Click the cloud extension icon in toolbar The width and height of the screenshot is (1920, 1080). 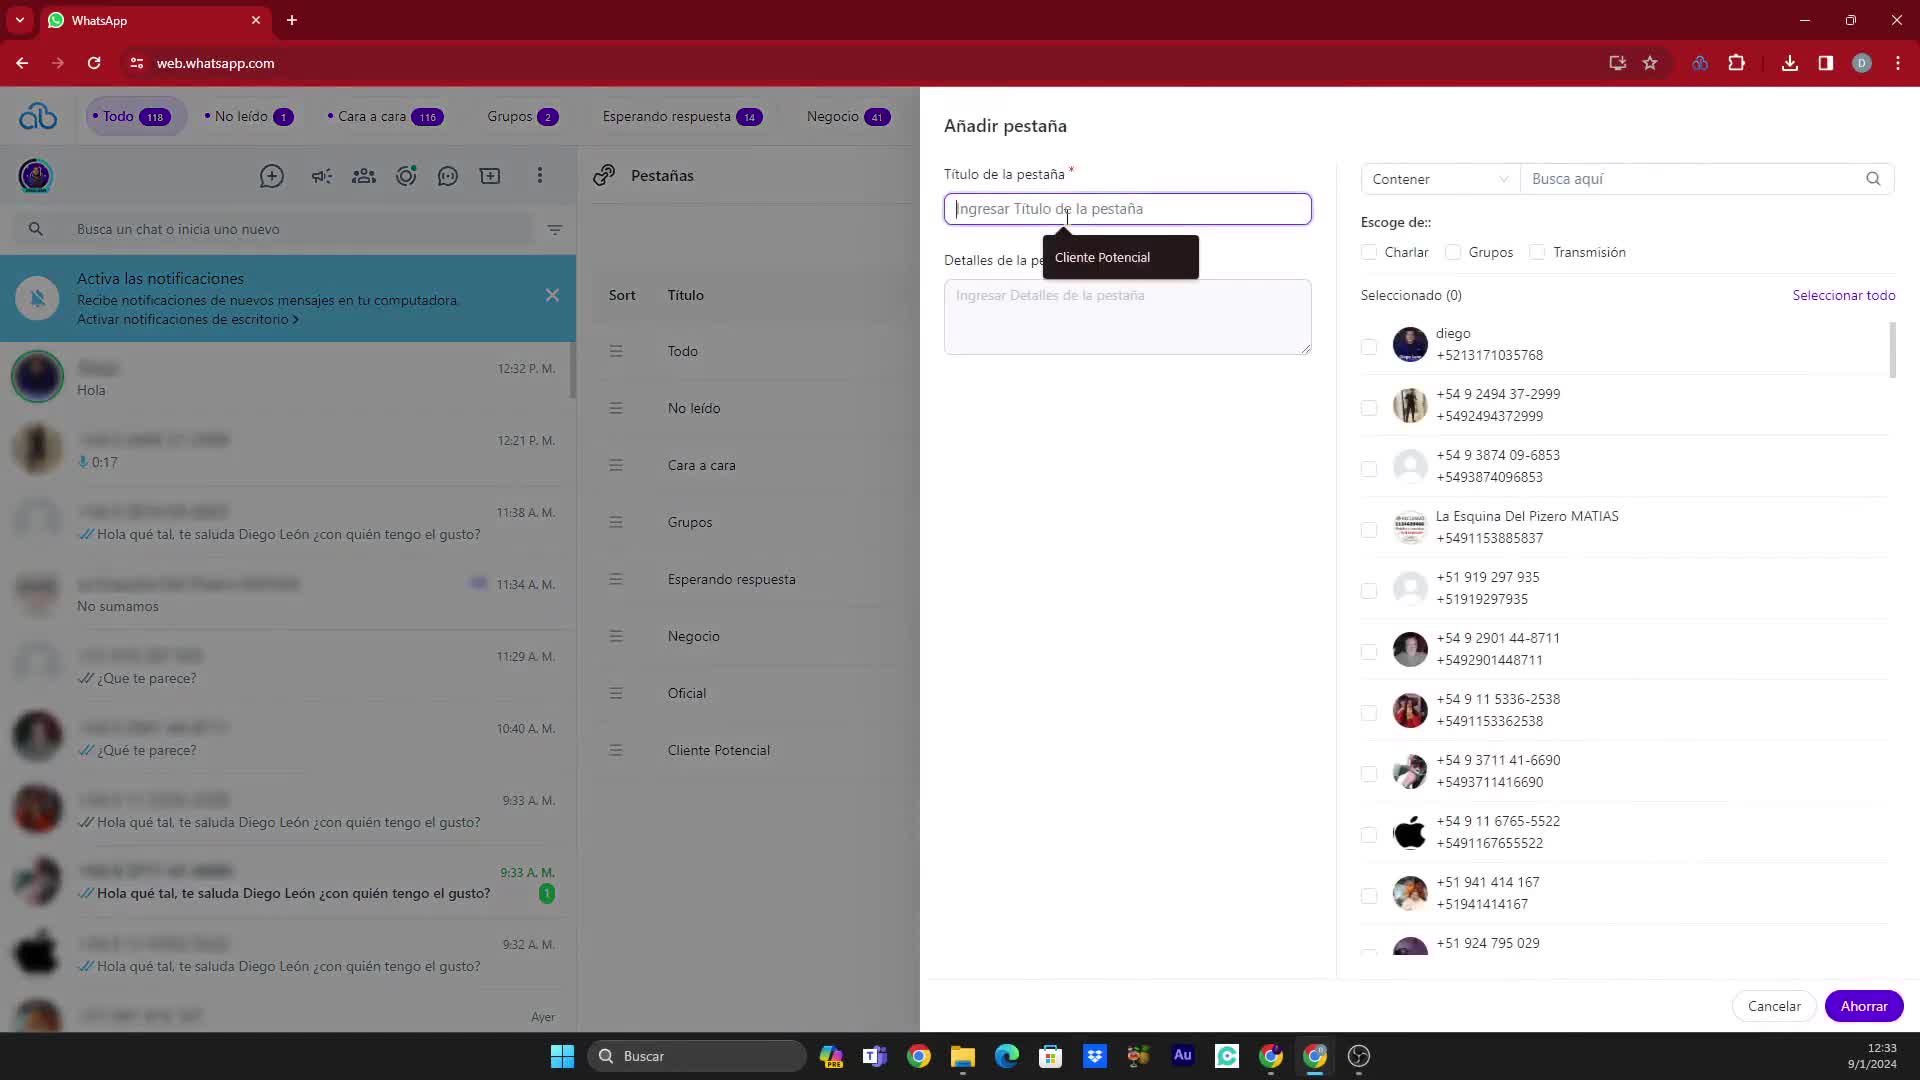[x=1700, y=63]
